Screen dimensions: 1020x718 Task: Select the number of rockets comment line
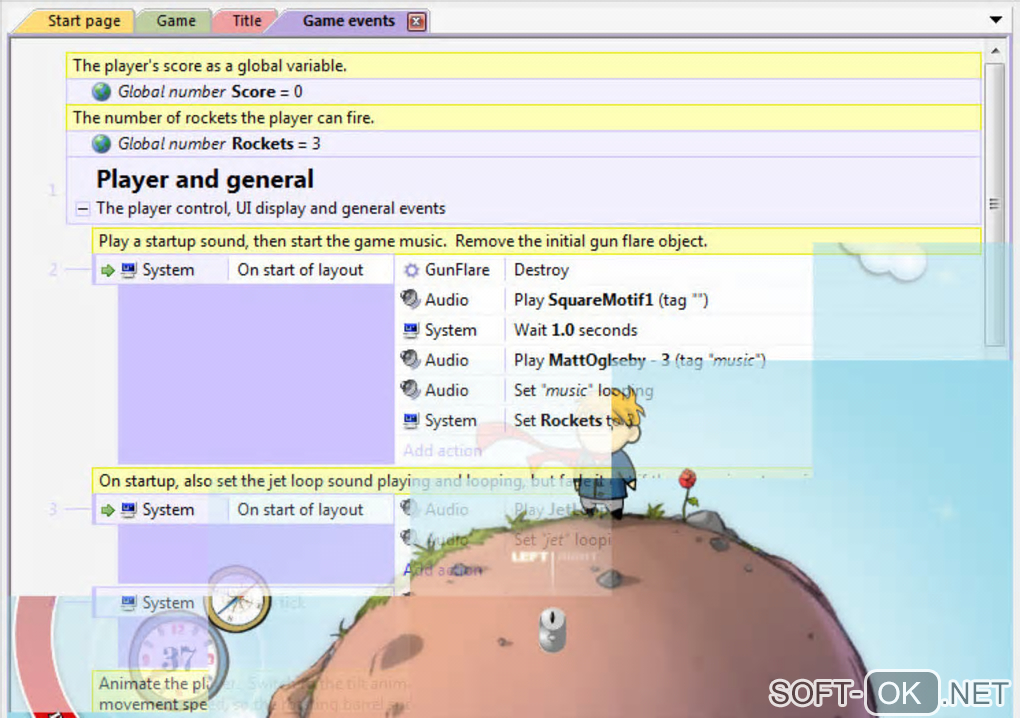524,118
